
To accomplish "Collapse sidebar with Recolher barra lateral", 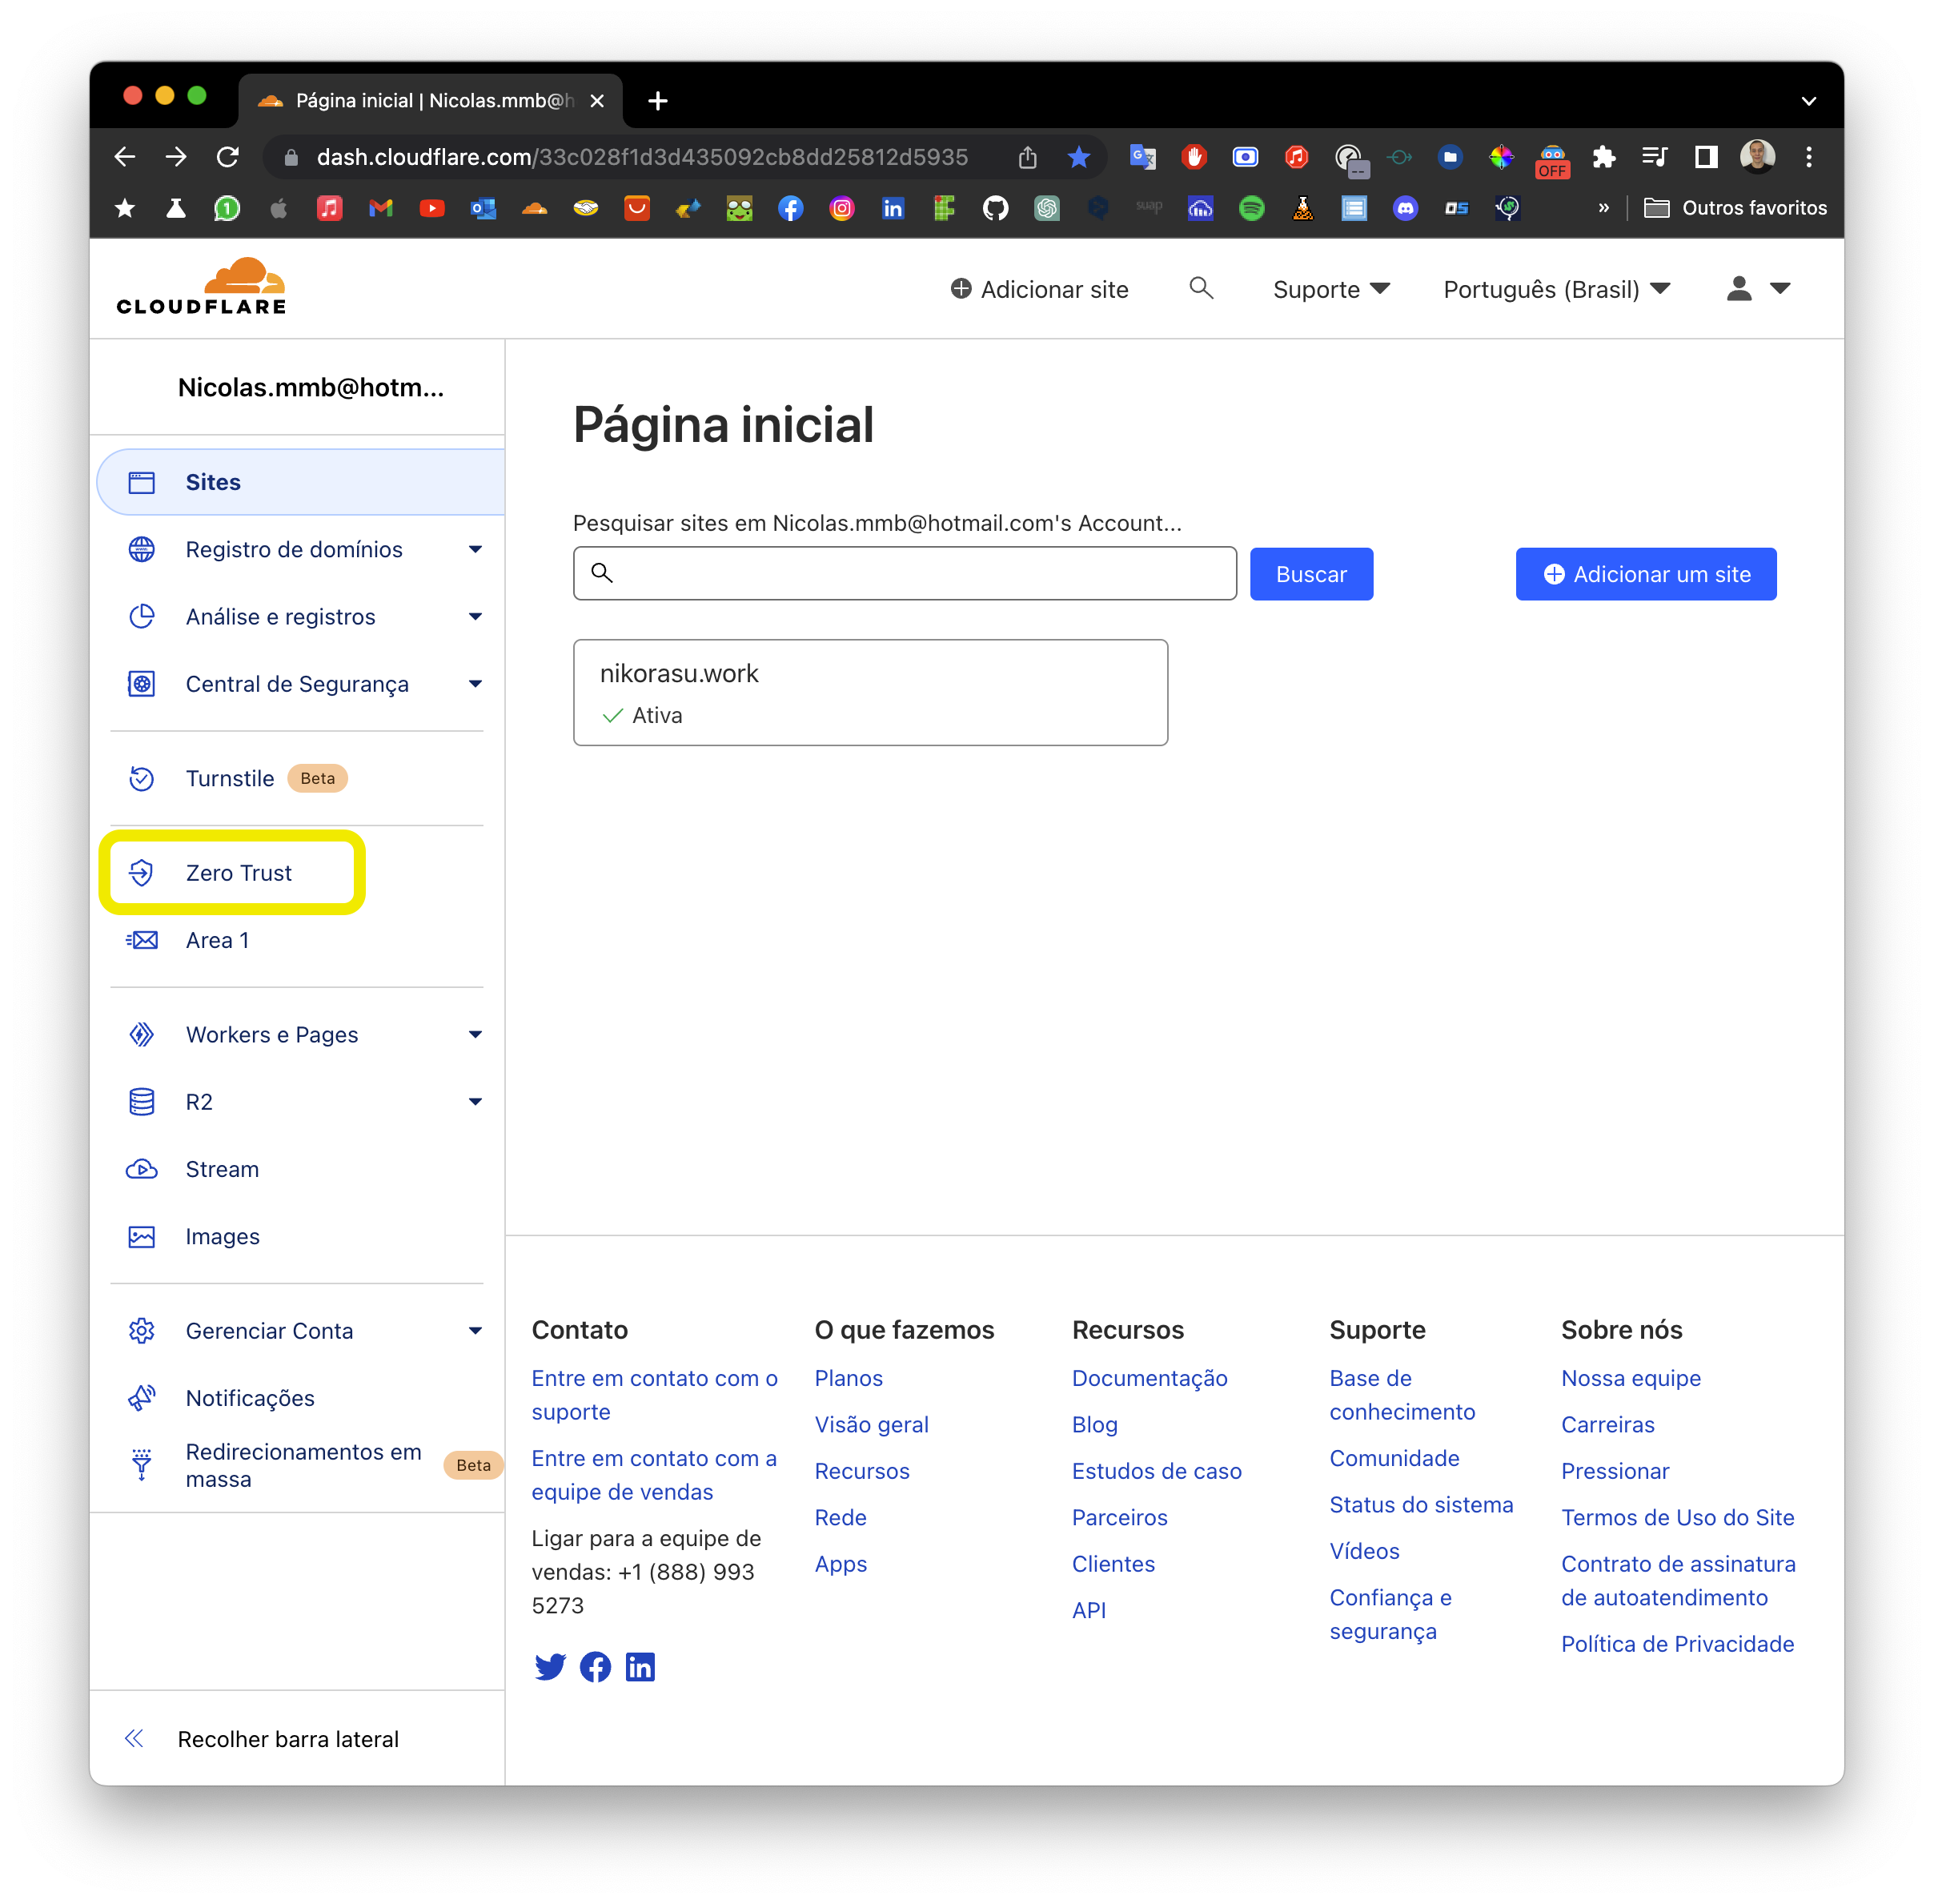I will click(x=262, y=1738).
